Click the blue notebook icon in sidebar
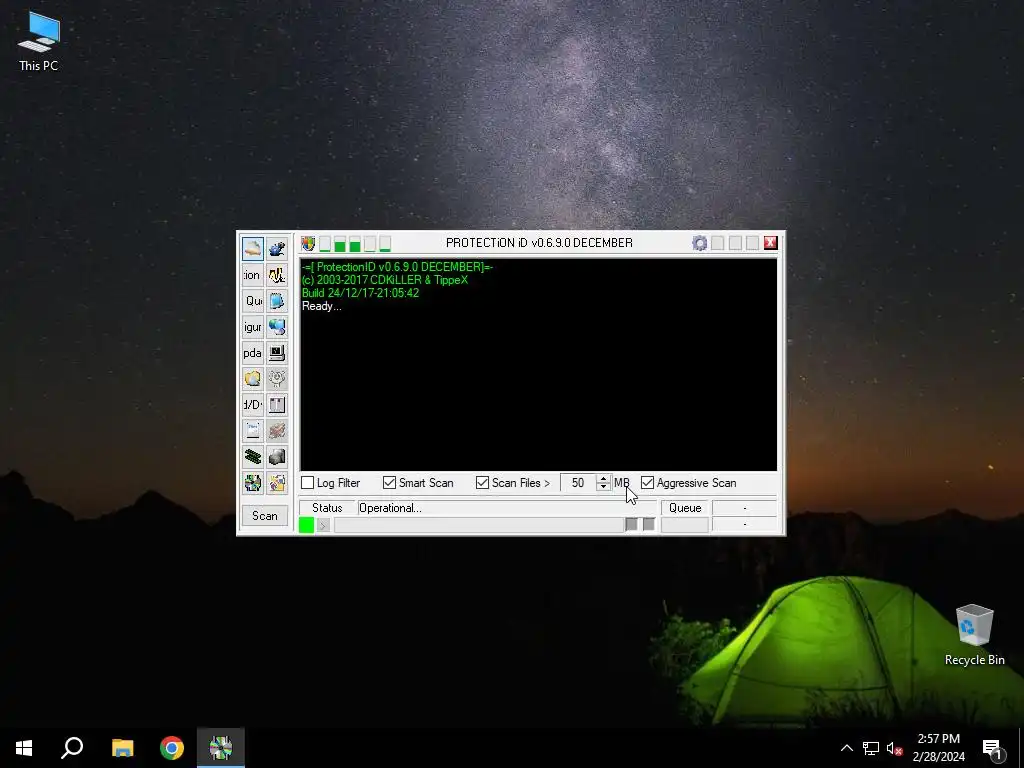This screenshot has height=768, width=1024. click(277, 301)
